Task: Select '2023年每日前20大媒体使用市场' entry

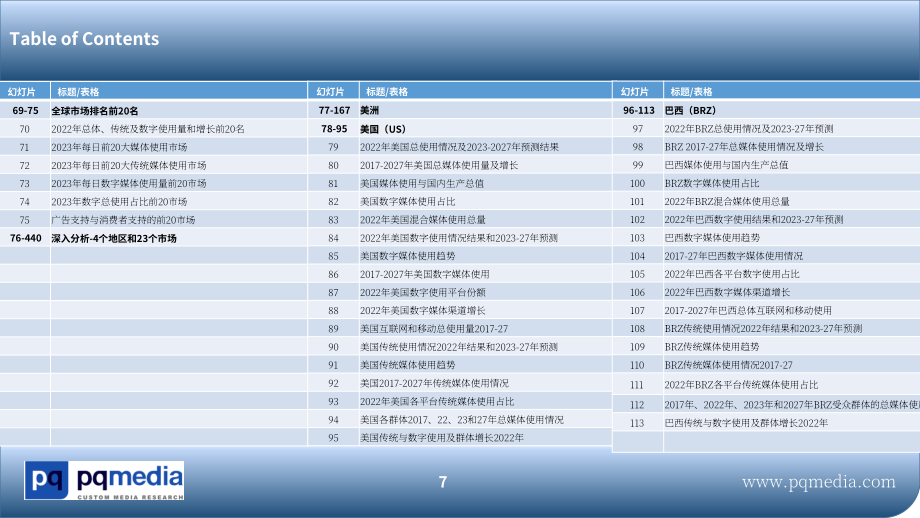Action: [x=119, y=147]
